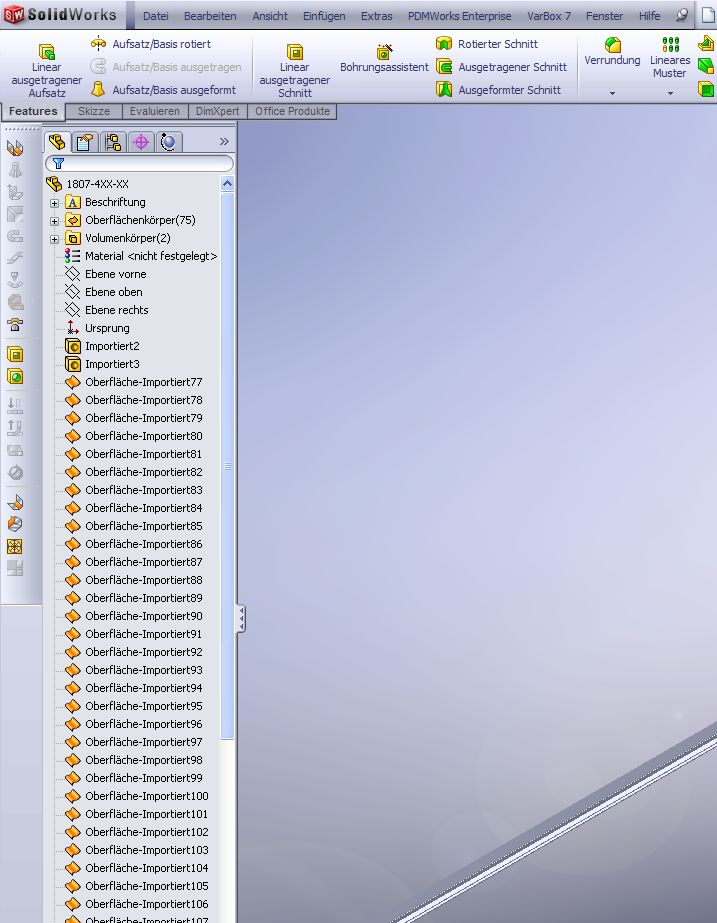Switch to Office Produkte tab

(292, 111)
